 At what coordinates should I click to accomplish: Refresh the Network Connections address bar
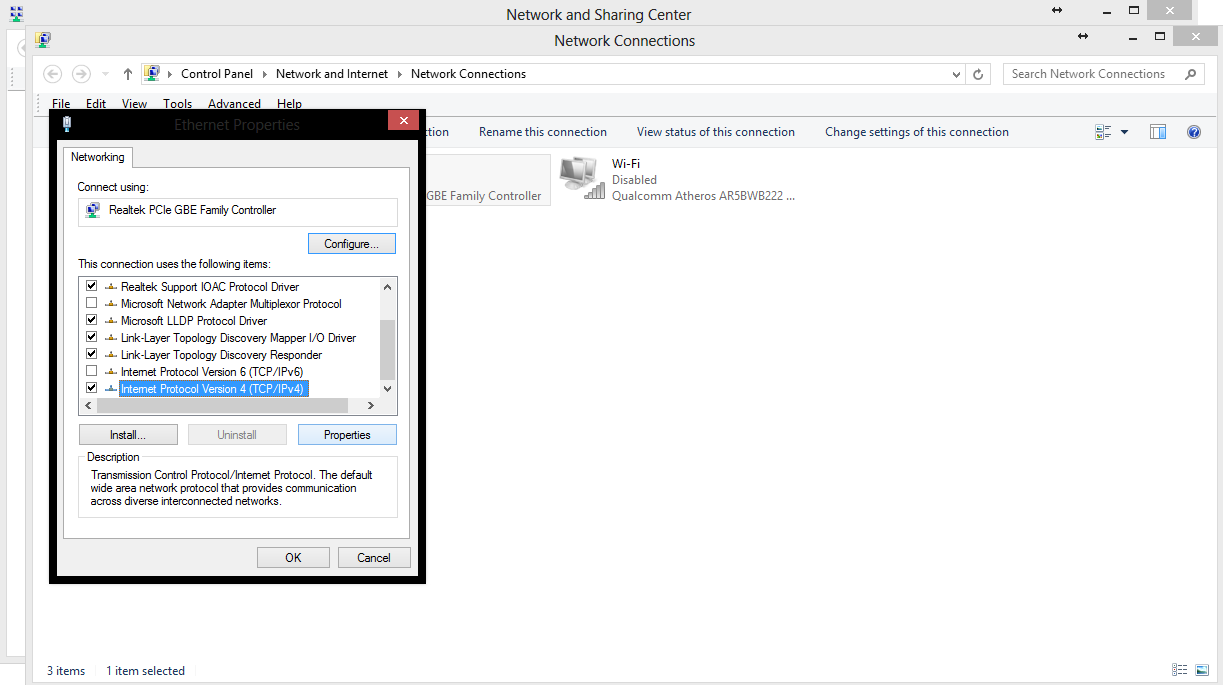pyautogui.click(x=979, y=74)
